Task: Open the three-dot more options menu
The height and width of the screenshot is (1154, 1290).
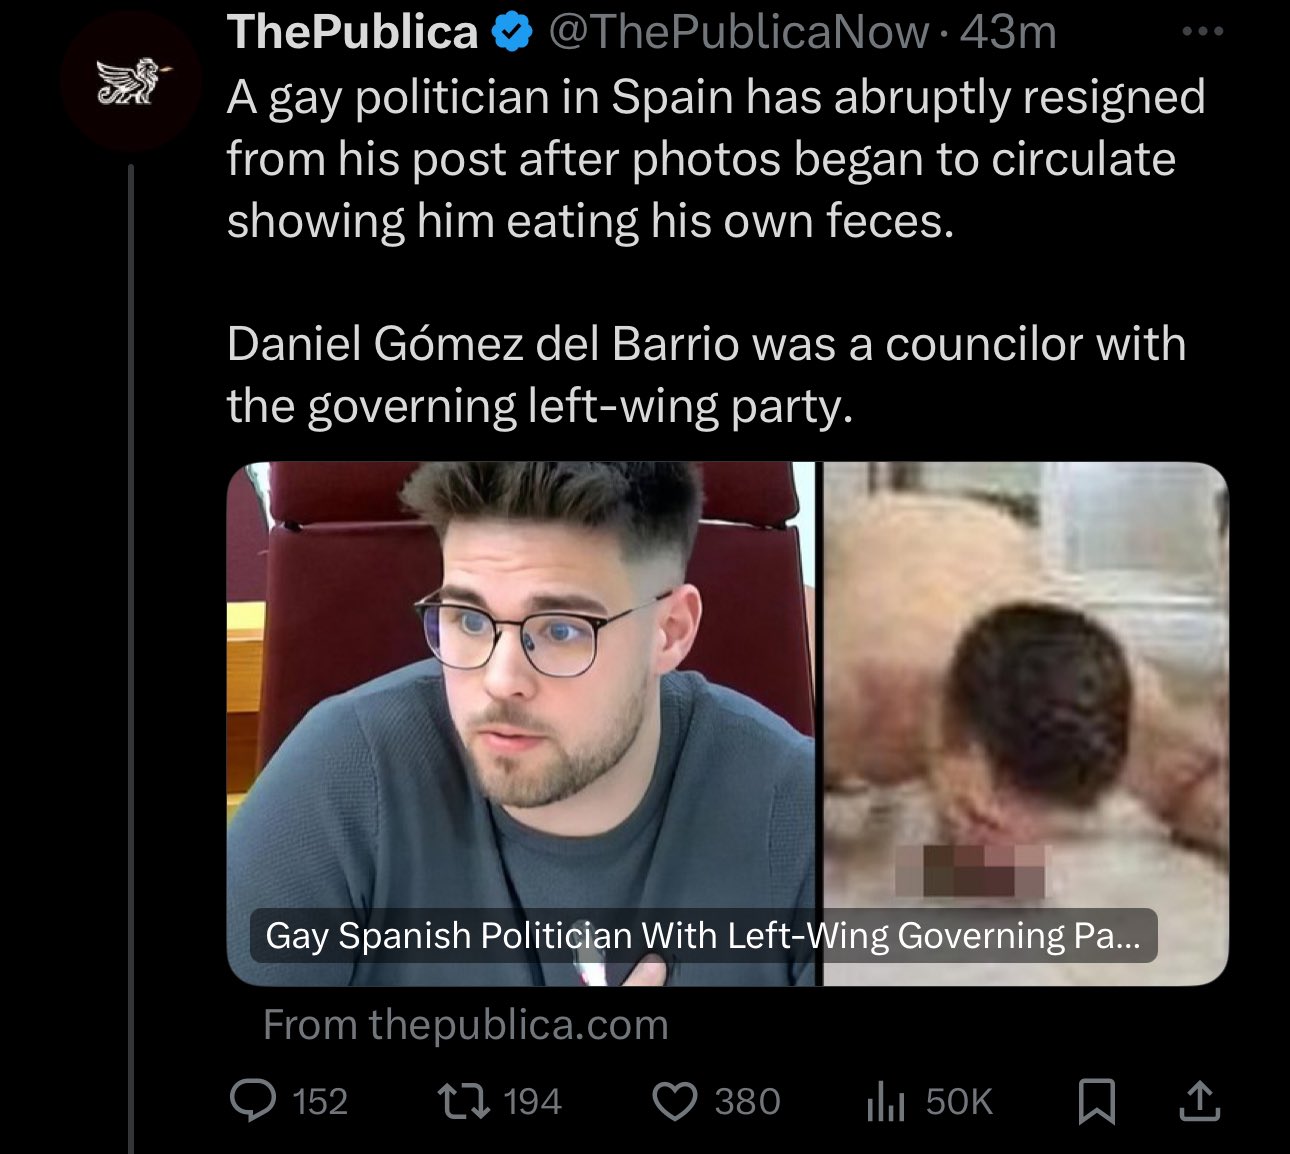Action: [1202, 32]
